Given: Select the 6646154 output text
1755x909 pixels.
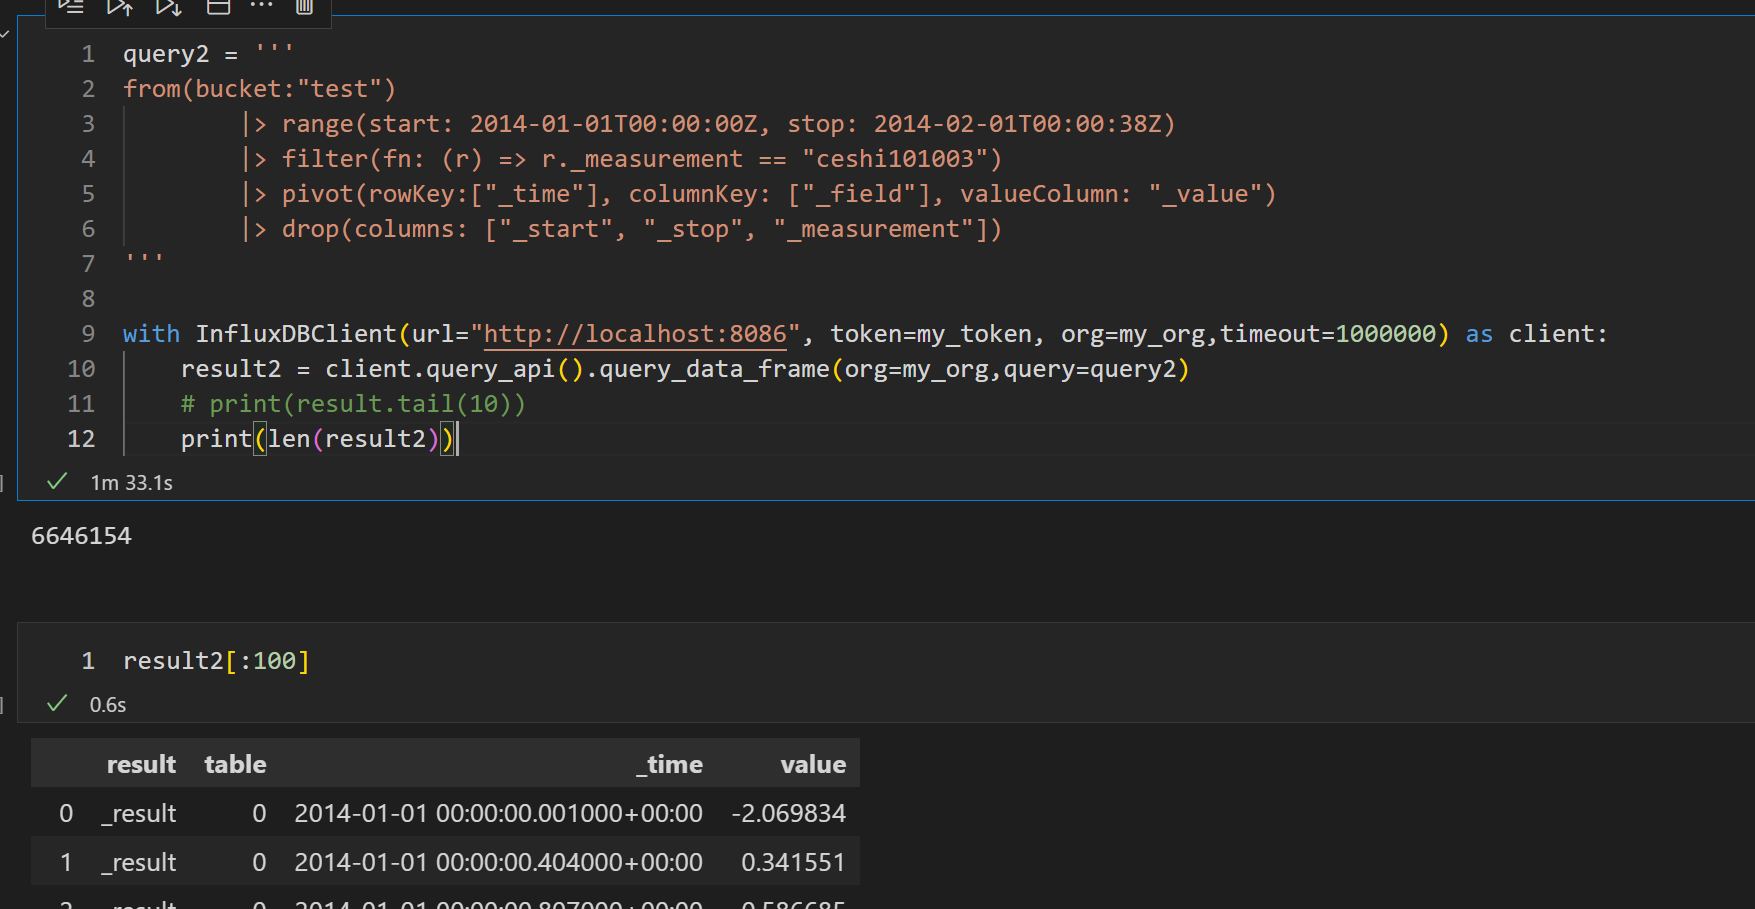Looking at the screenshot, I should 81,535.
